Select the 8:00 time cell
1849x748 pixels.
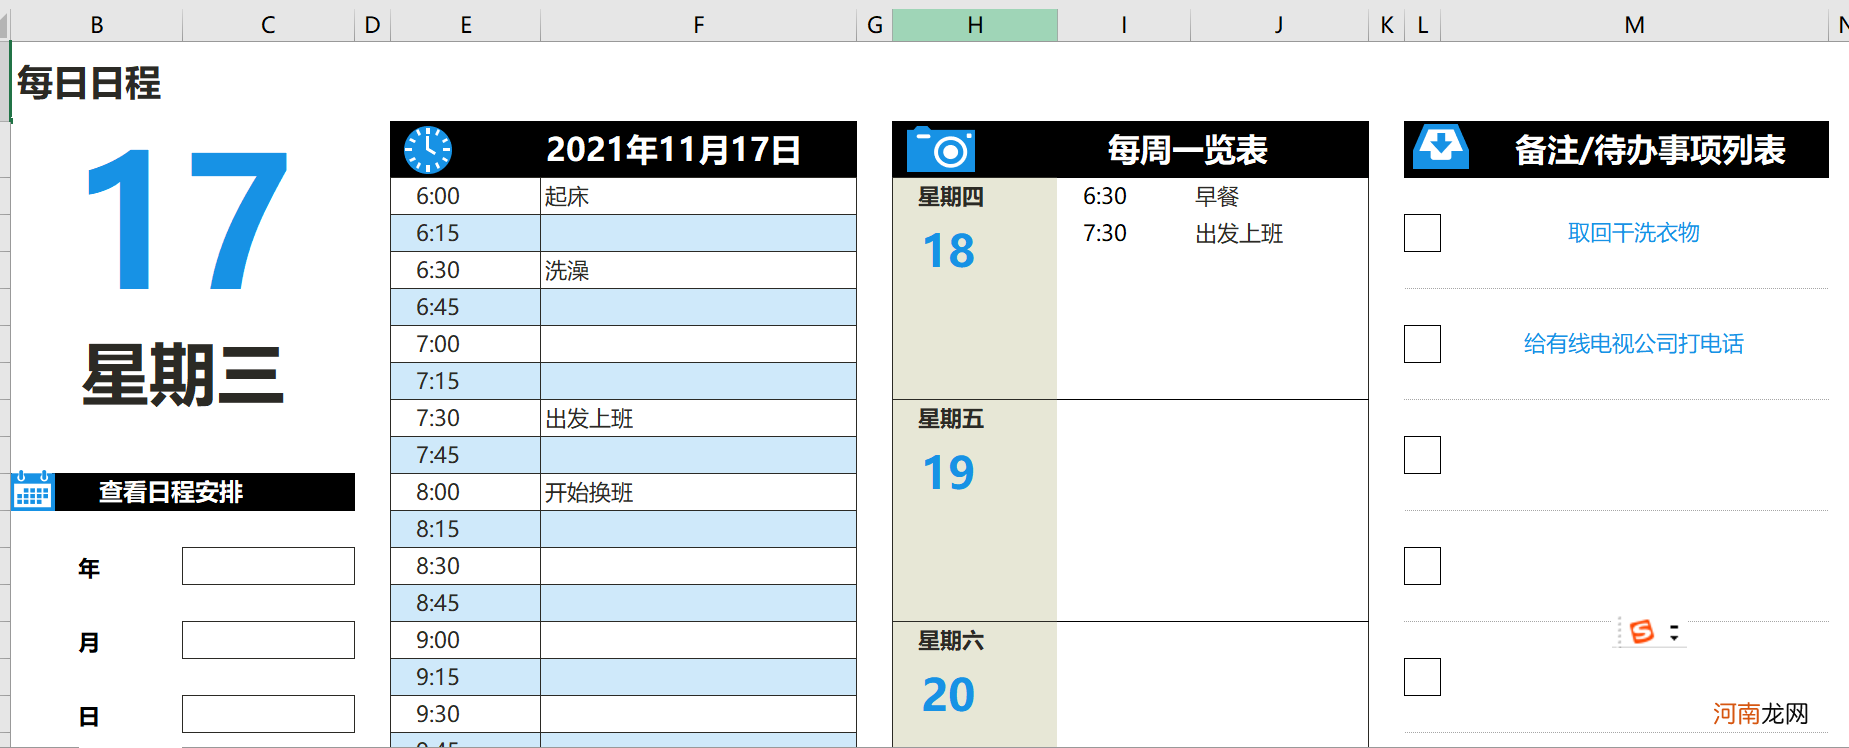point(466,492)
